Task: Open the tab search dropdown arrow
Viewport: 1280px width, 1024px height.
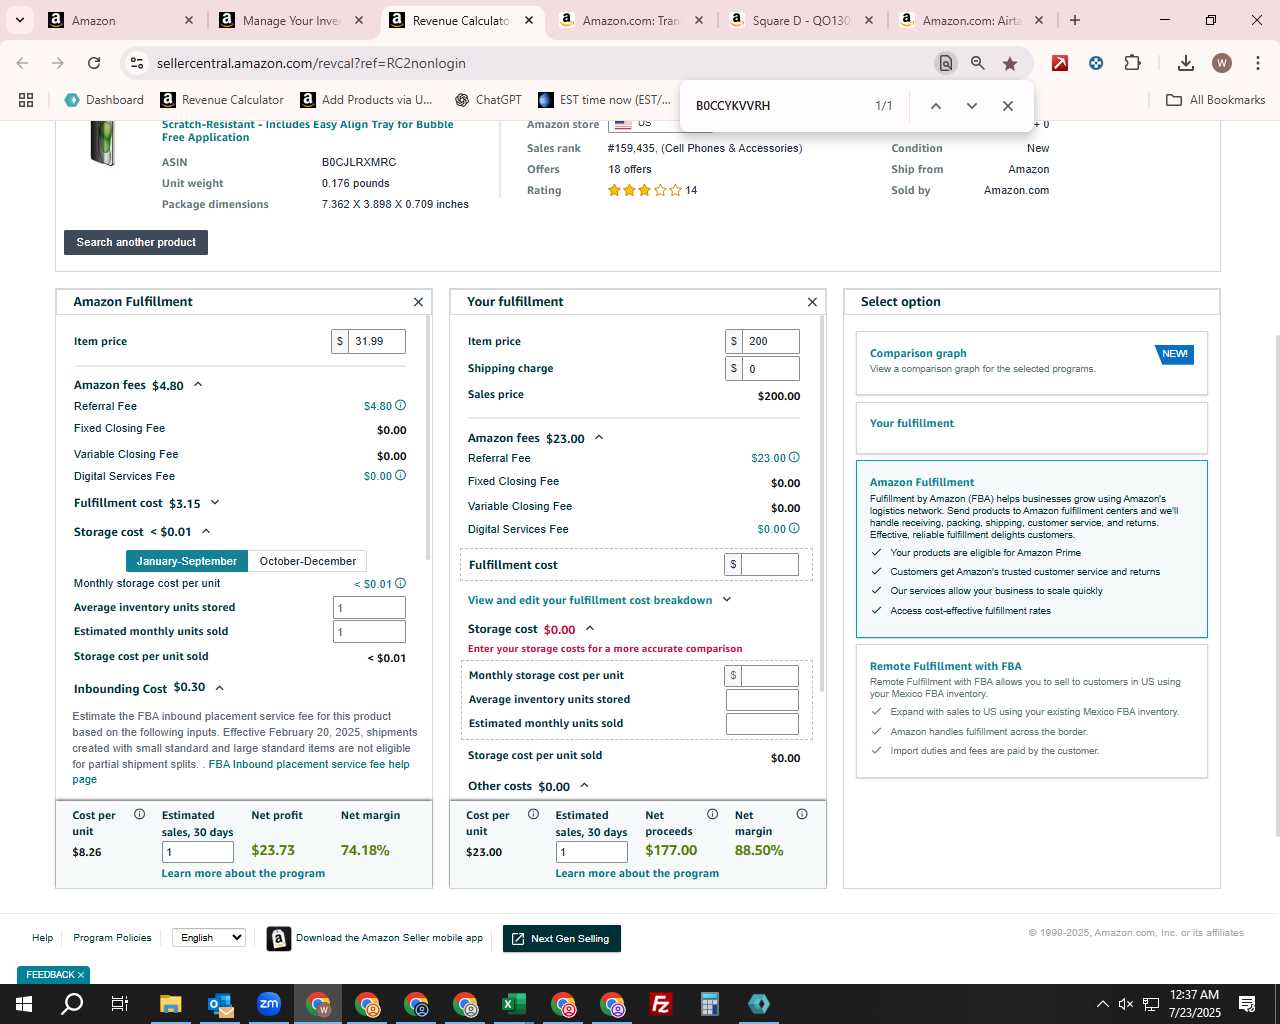Action: (x=20, y=20)
